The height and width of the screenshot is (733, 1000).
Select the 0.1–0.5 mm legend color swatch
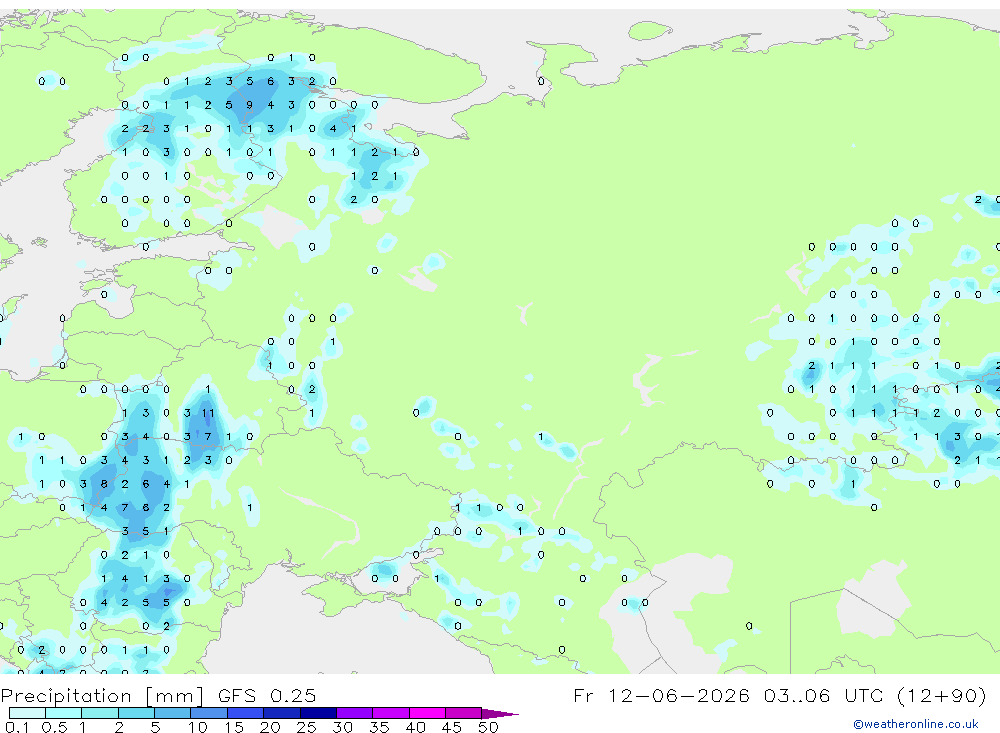(x=27, y=713)
